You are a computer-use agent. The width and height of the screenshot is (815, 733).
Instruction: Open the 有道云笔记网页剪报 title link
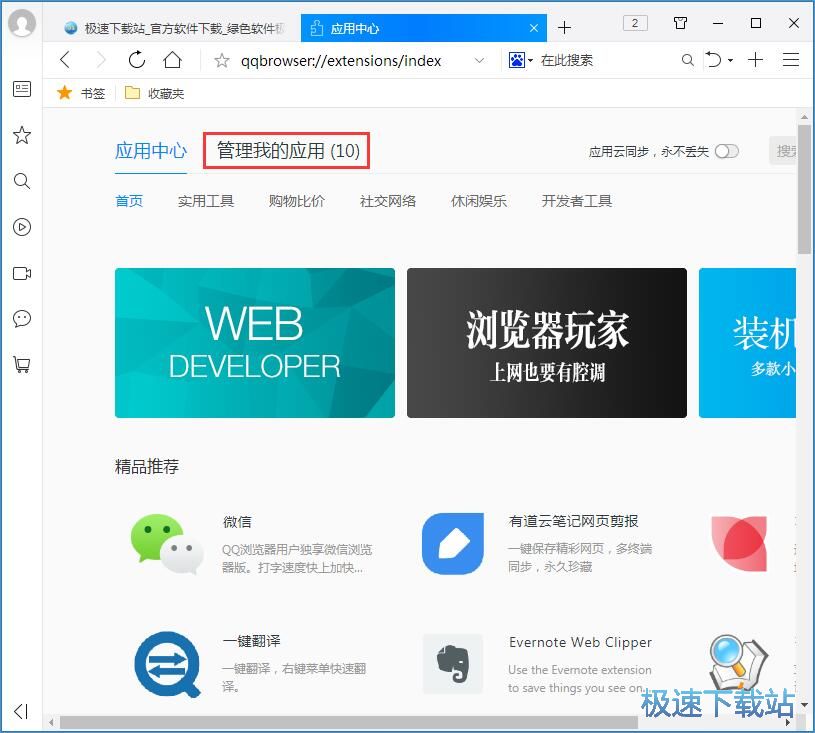point(573,521)
